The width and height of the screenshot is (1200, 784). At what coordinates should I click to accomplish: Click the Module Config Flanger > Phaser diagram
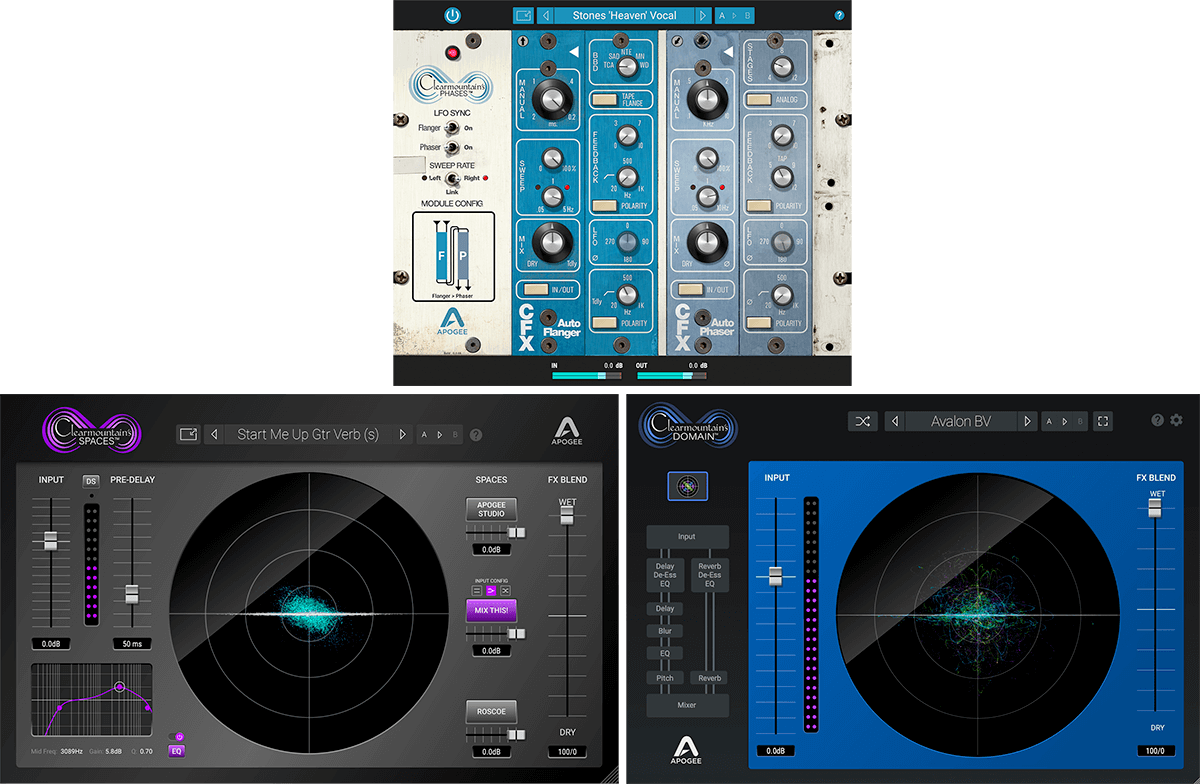pyautogui.click(x=453, y=256)
